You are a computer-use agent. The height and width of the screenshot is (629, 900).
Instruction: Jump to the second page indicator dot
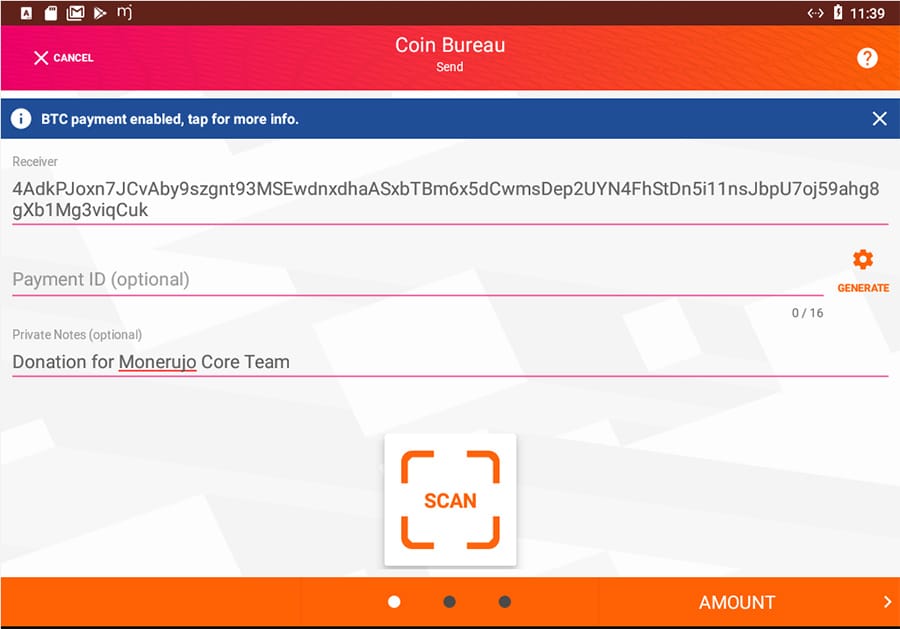pos(449,602)
